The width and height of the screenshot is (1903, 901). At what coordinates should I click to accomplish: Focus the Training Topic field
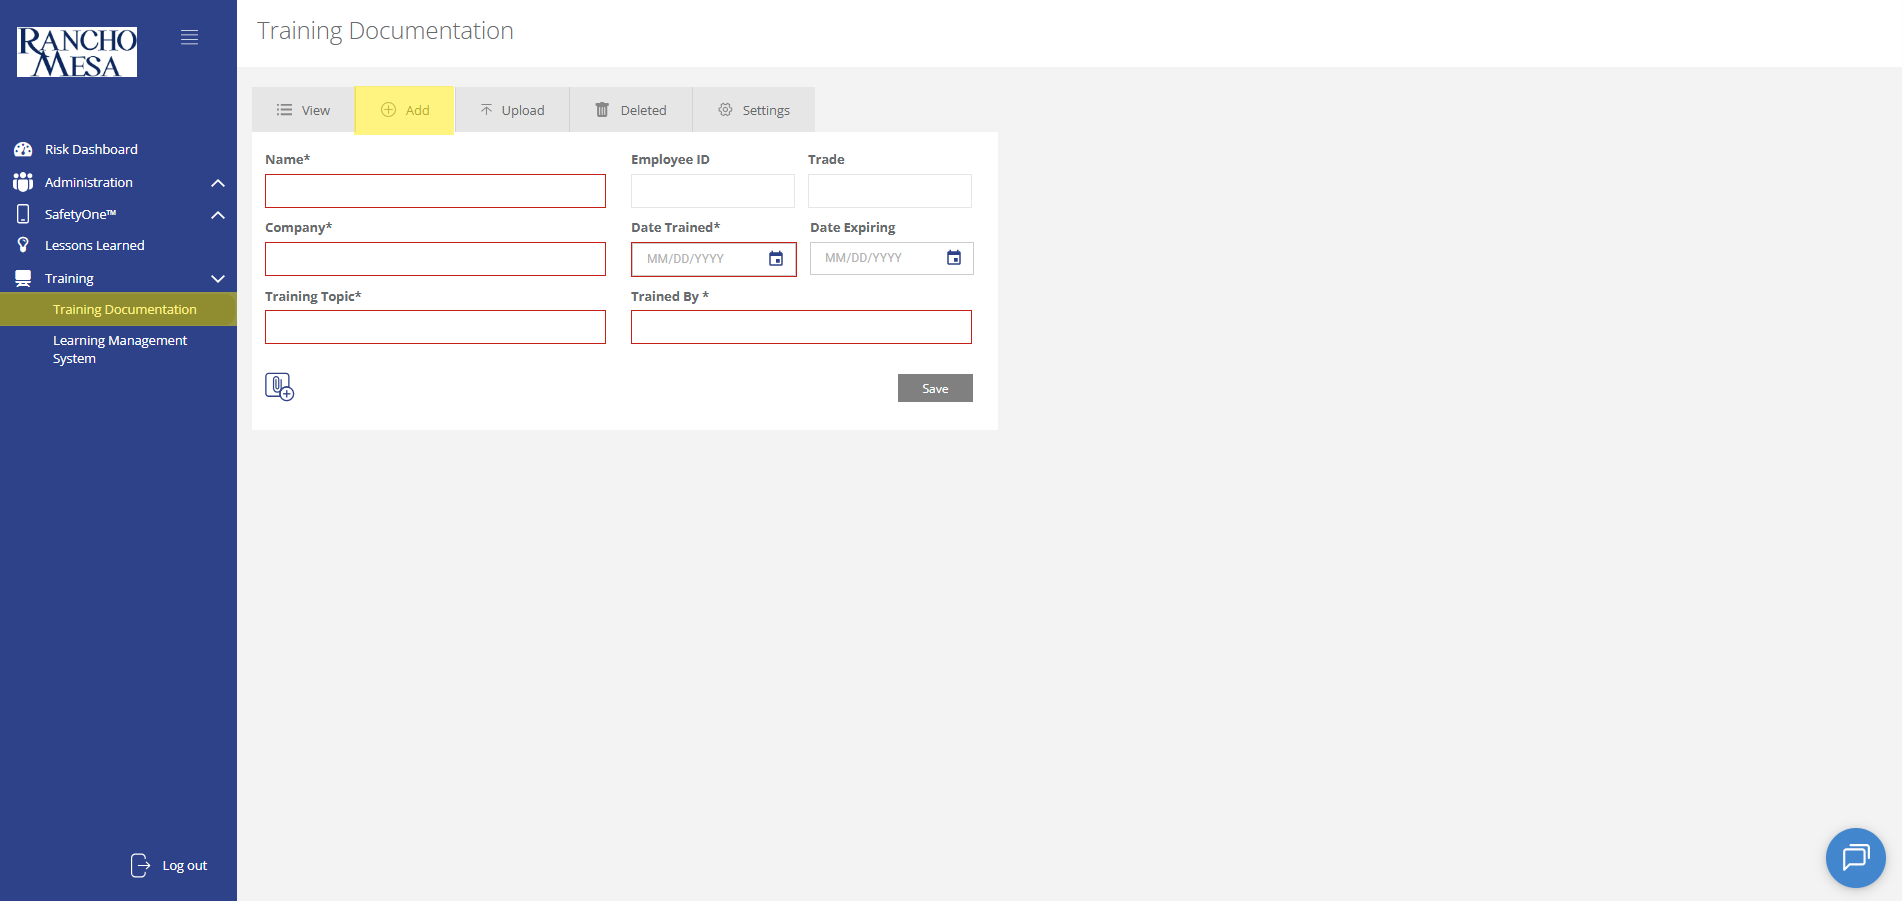click(435, 327)
